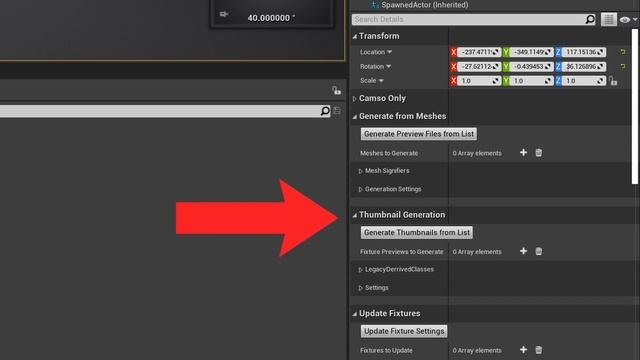This screenshot has width=640, height=360.
Task: Expand the Camso Only section
Action: (x=354, y=98)
